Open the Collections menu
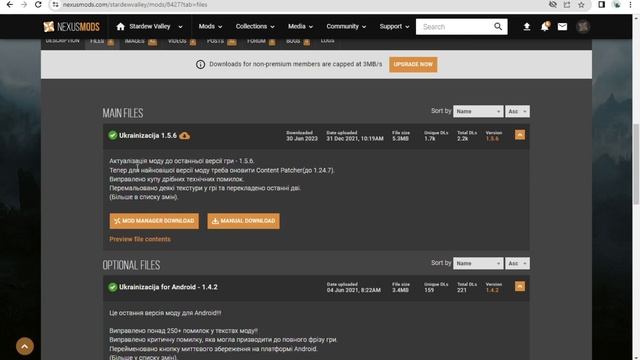 click(x=255, y=27)
